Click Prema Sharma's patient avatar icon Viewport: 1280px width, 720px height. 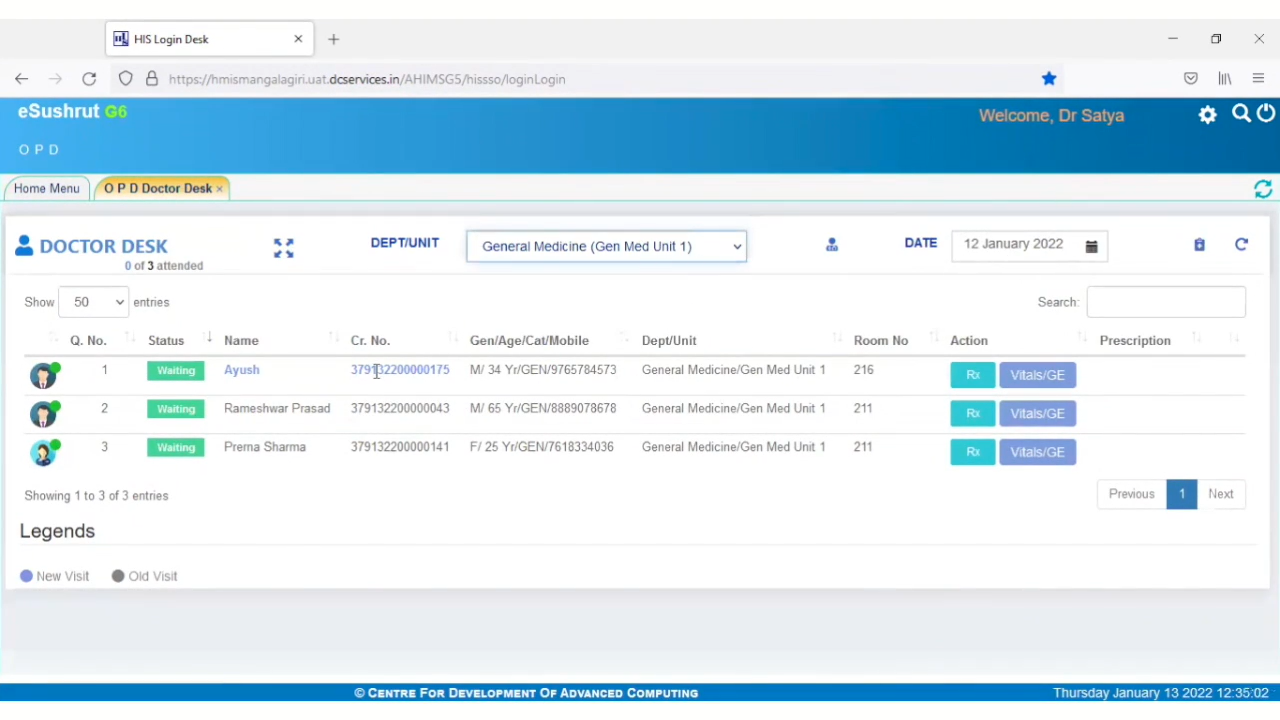43,453
